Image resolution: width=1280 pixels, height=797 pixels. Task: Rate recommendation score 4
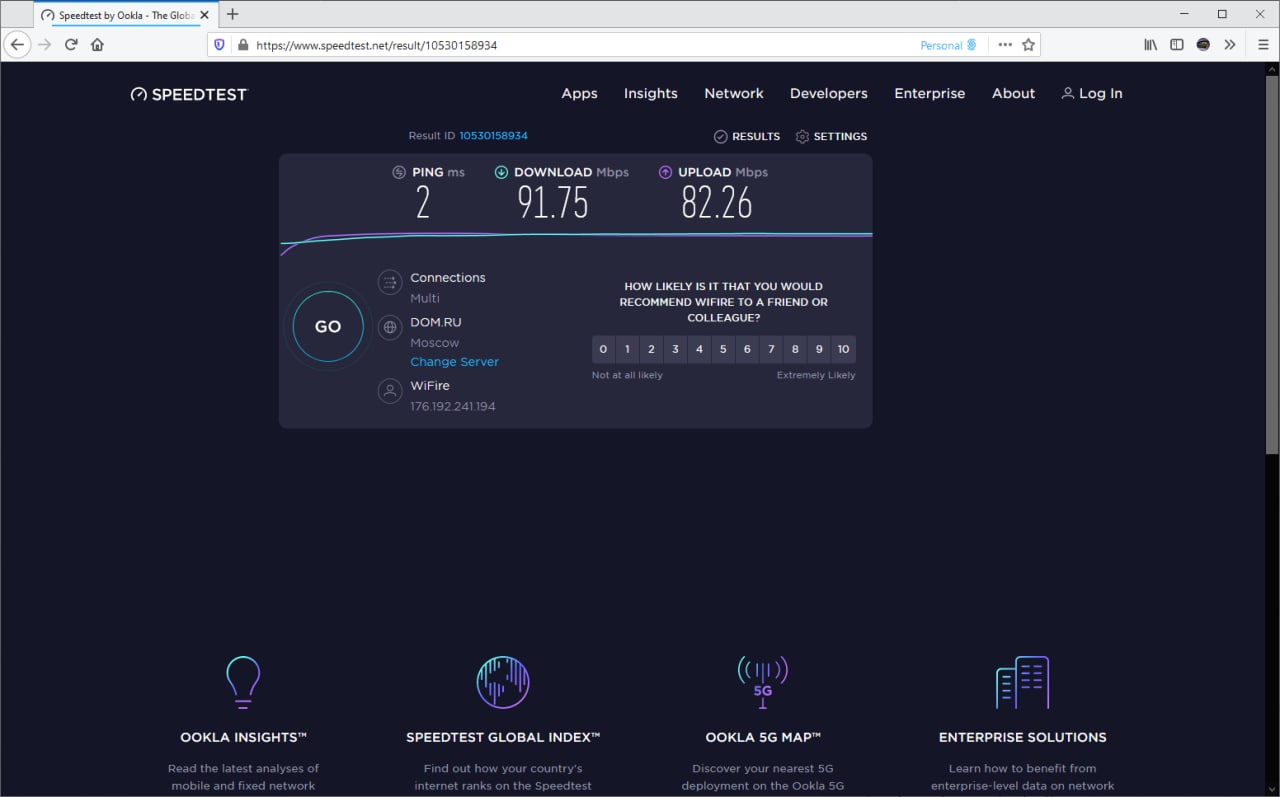tap(699, 349)
